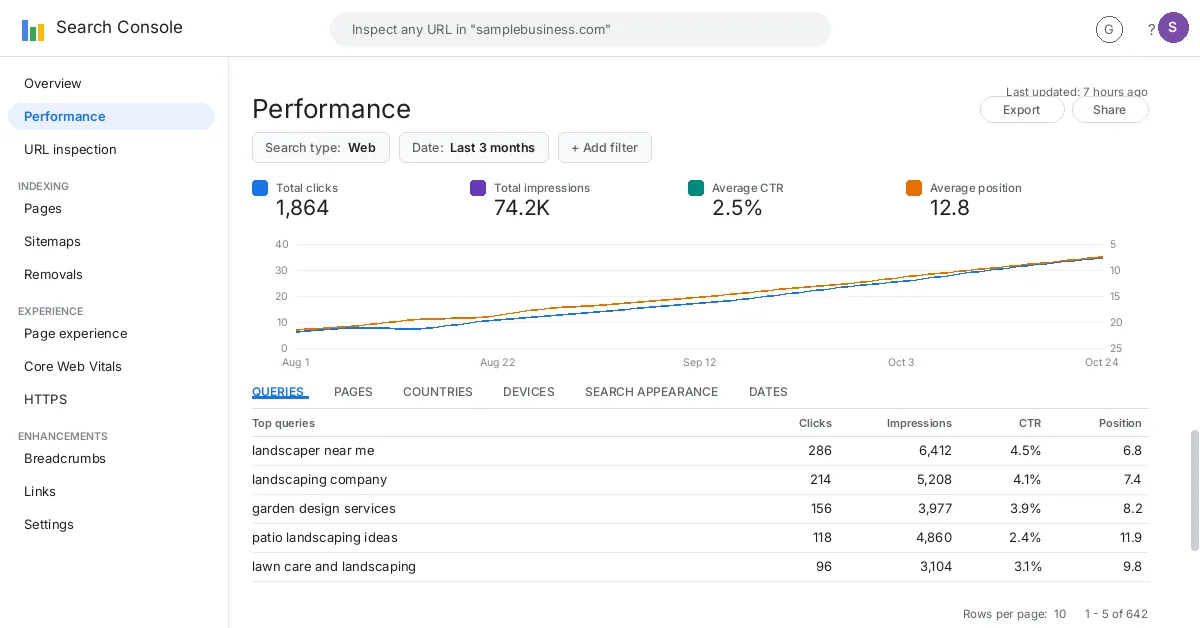Sort by the CTR column header
Screen dimensions: 1200x628
coord(1030,423)
